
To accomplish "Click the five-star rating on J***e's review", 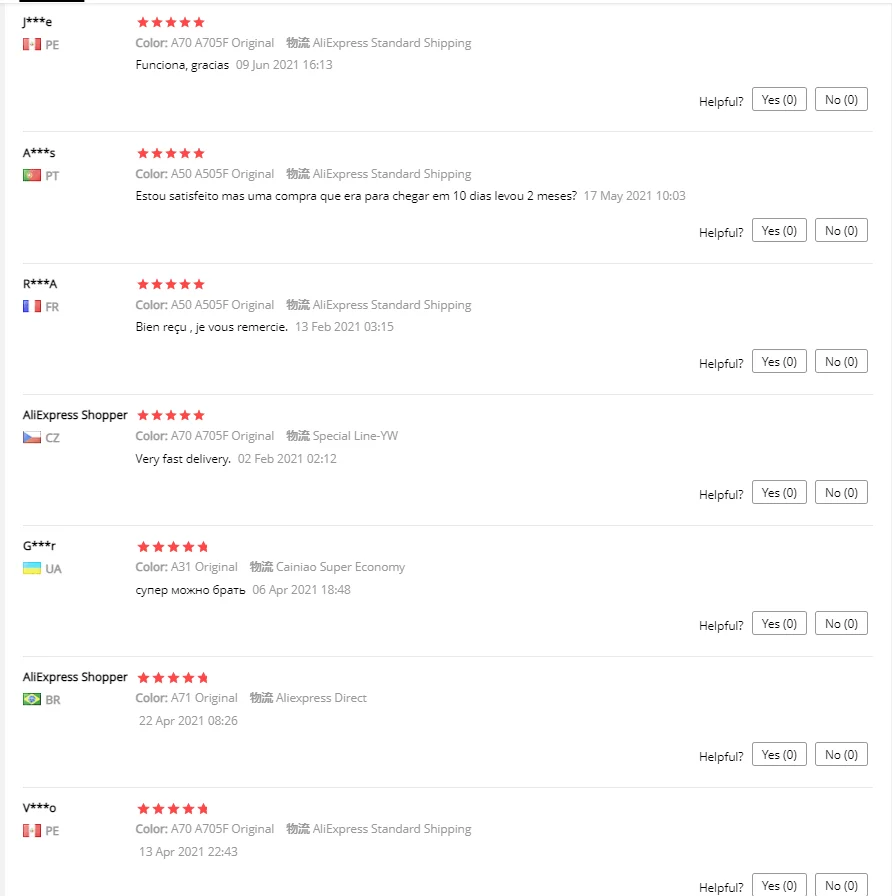I will coord(171,22).
